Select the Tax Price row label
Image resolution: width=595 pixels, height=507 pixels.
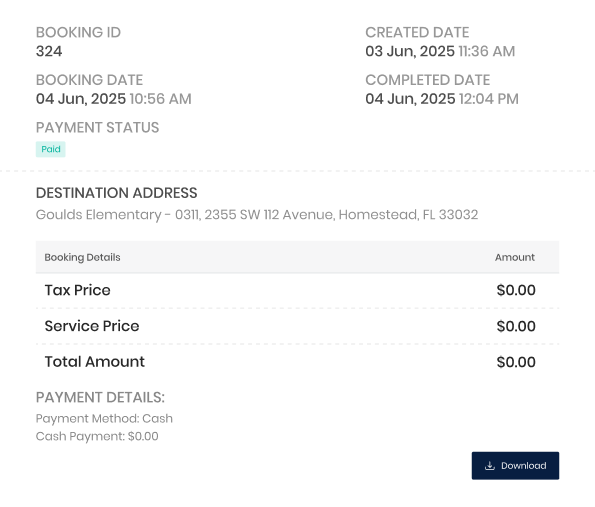pyautogui.click(x=77, y=290)
